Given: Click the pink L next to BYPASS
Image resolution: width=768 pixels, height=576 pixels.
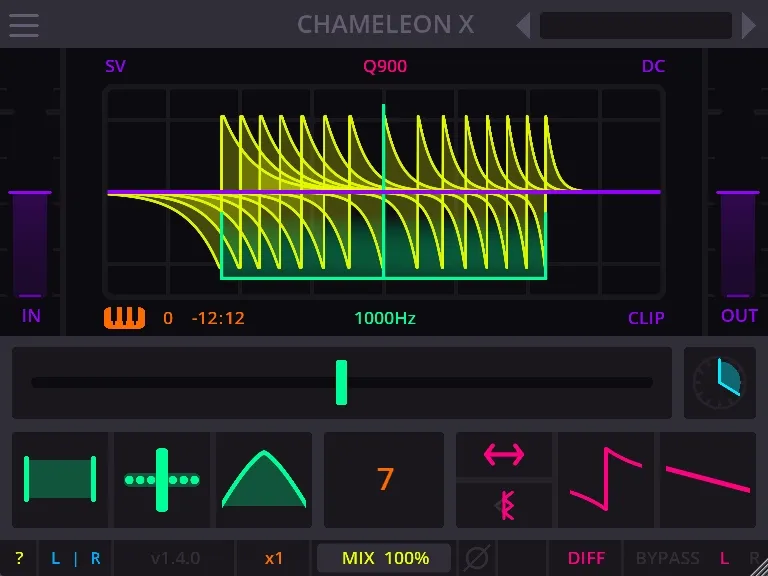Looking at the screenshot, I should tap(725, 558).
